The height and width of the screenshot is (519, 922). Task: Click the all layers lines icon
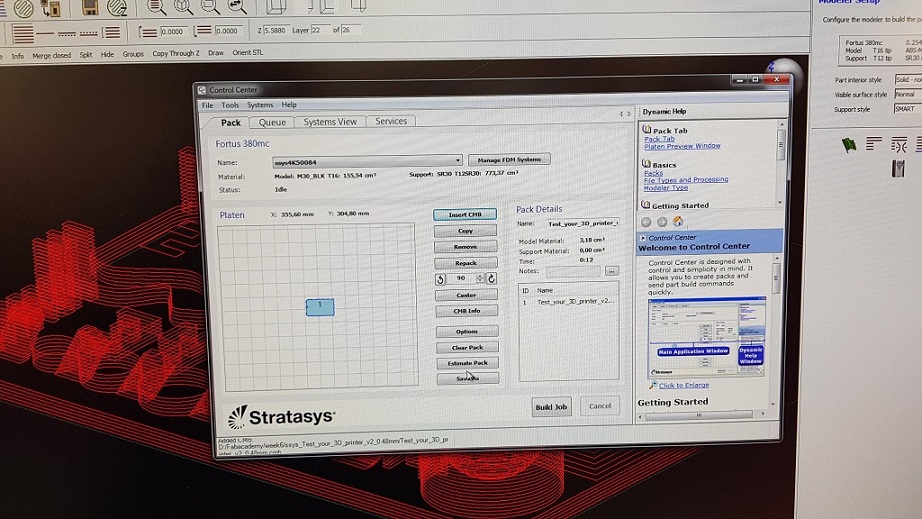tap(23, 34)
